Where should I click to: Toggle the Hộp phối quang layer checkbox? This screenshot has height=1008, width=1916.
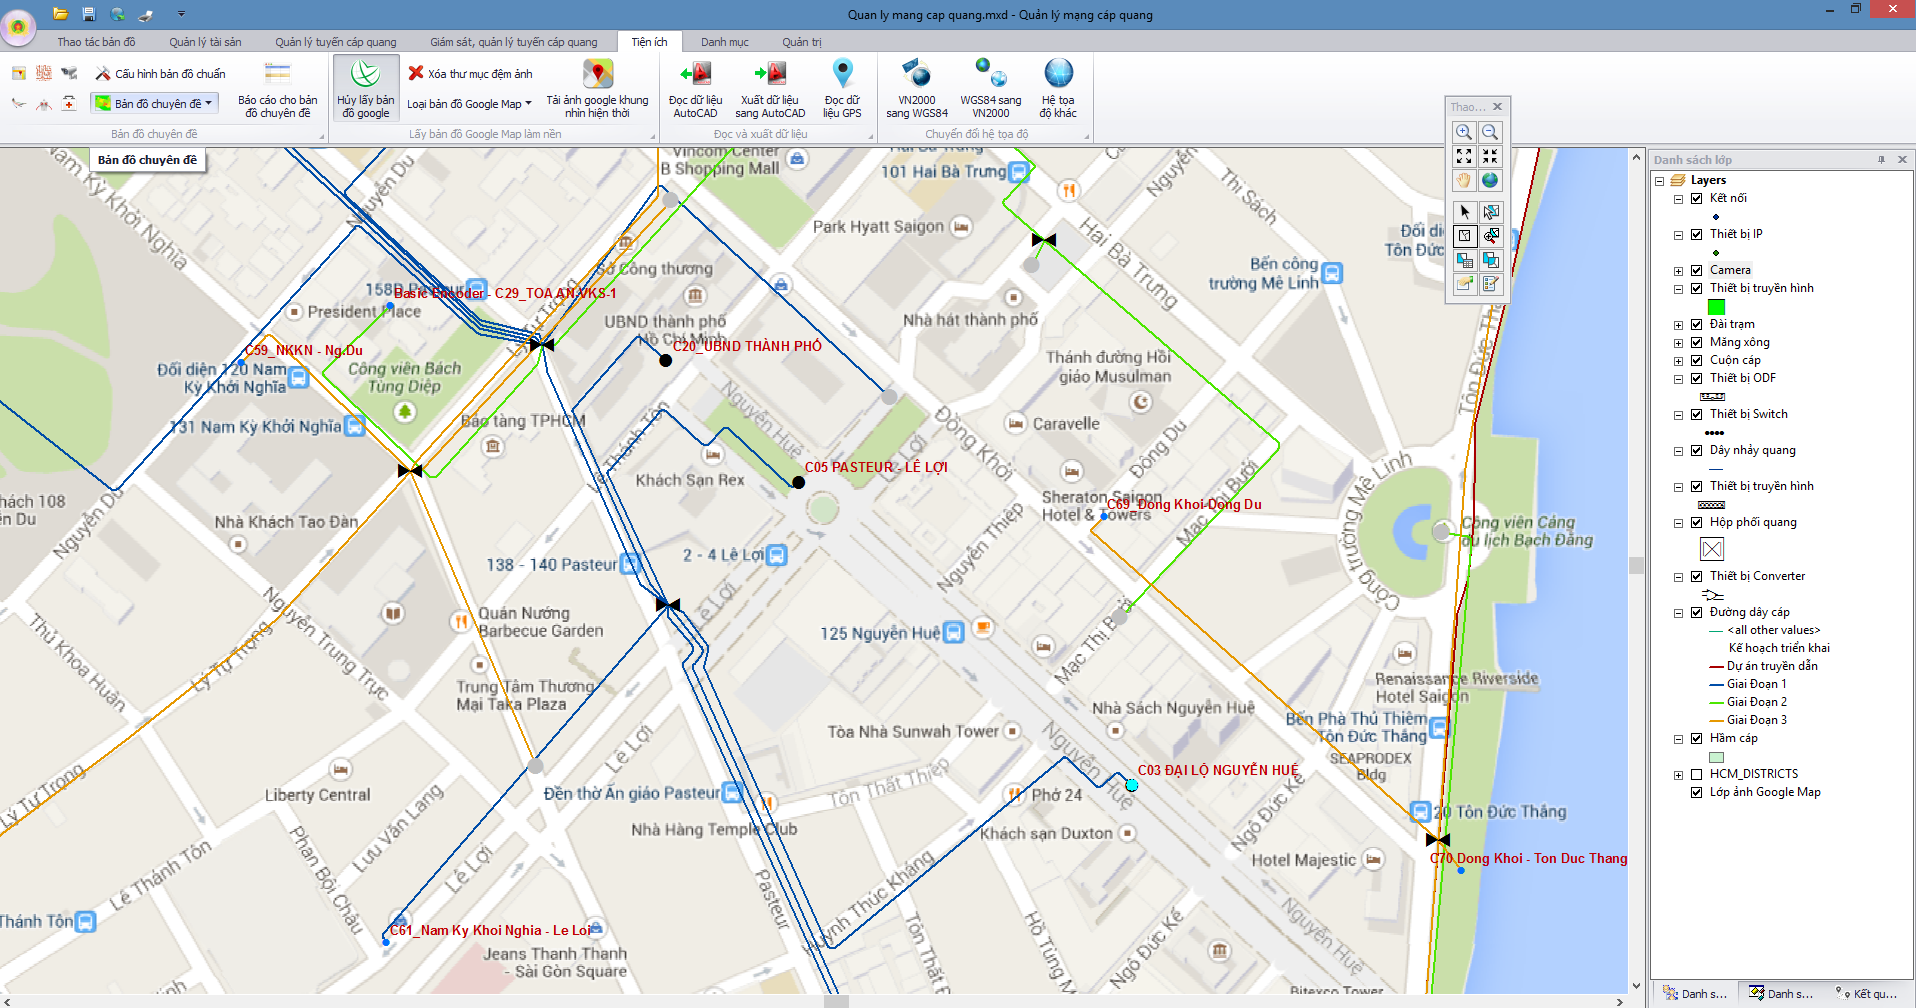tap(1696, 522)
